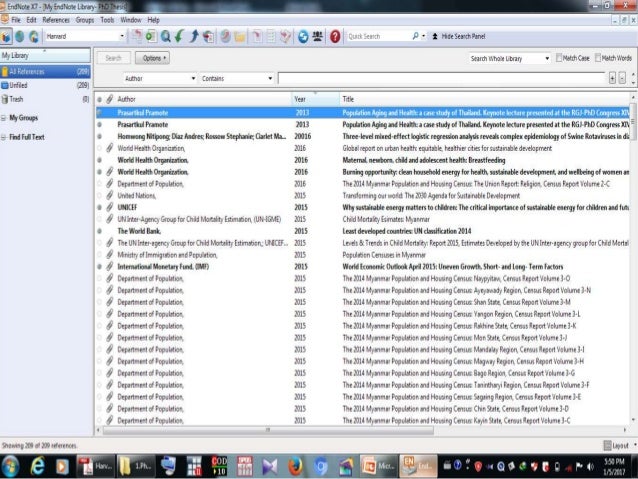
Task: Open the Window menu
Action: coord(131,20)
